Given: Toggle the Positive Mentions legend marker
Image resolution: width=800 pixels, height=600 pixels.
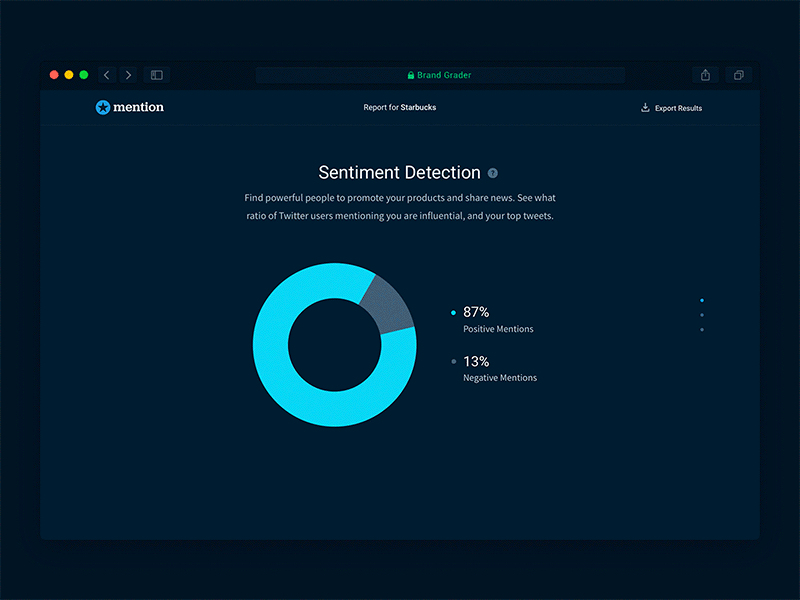Looking at the screenshot, I should tap(453, 312).
